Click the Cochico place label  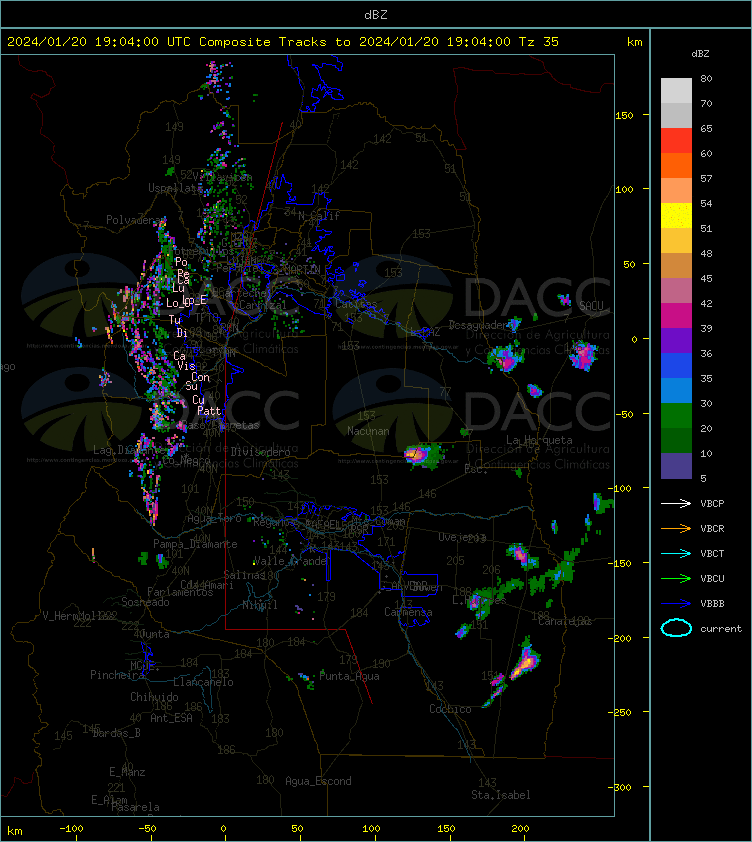450,709
